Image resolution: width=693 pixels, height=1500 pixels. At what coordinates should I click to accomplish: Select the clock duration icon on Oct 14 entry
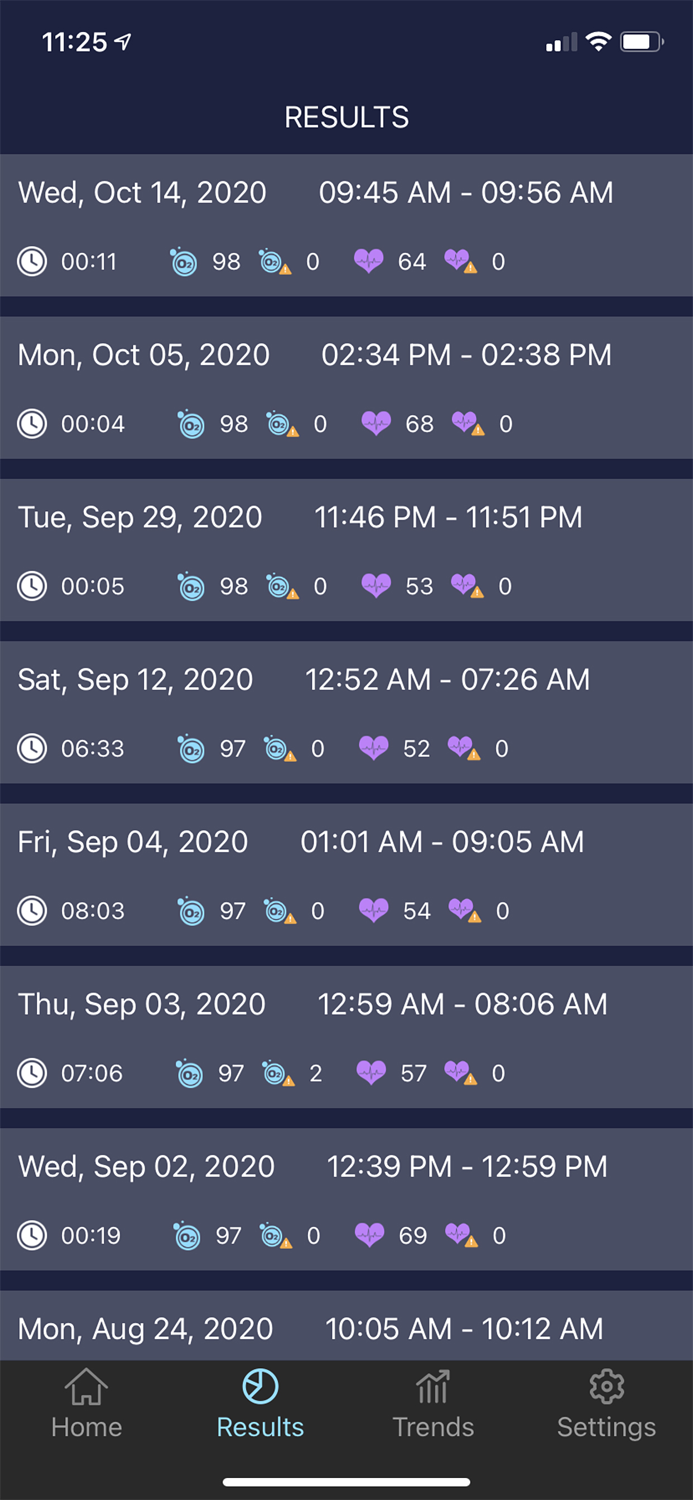pyautogui.click(x=31, y=261)
